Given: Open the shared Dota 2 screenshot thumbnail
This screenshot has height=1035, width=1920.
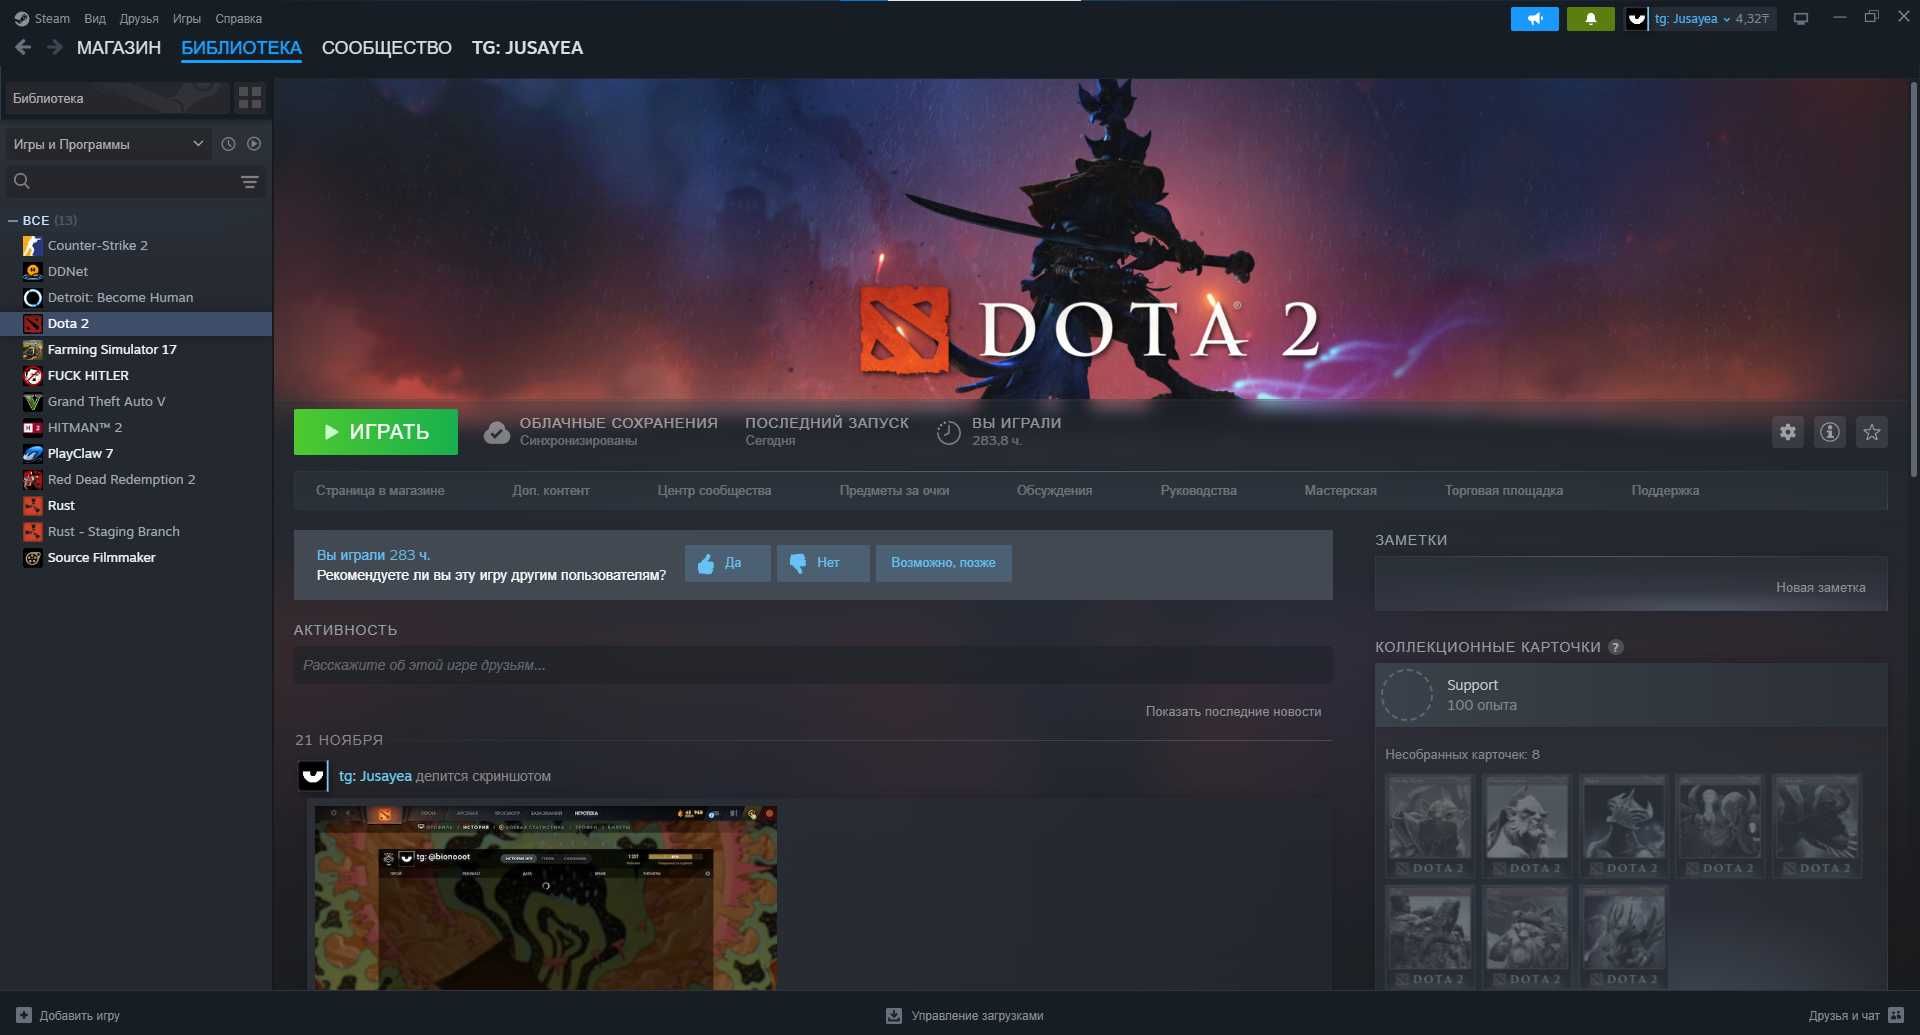Looking at the screenshot, I should click(x=546, y=898).
